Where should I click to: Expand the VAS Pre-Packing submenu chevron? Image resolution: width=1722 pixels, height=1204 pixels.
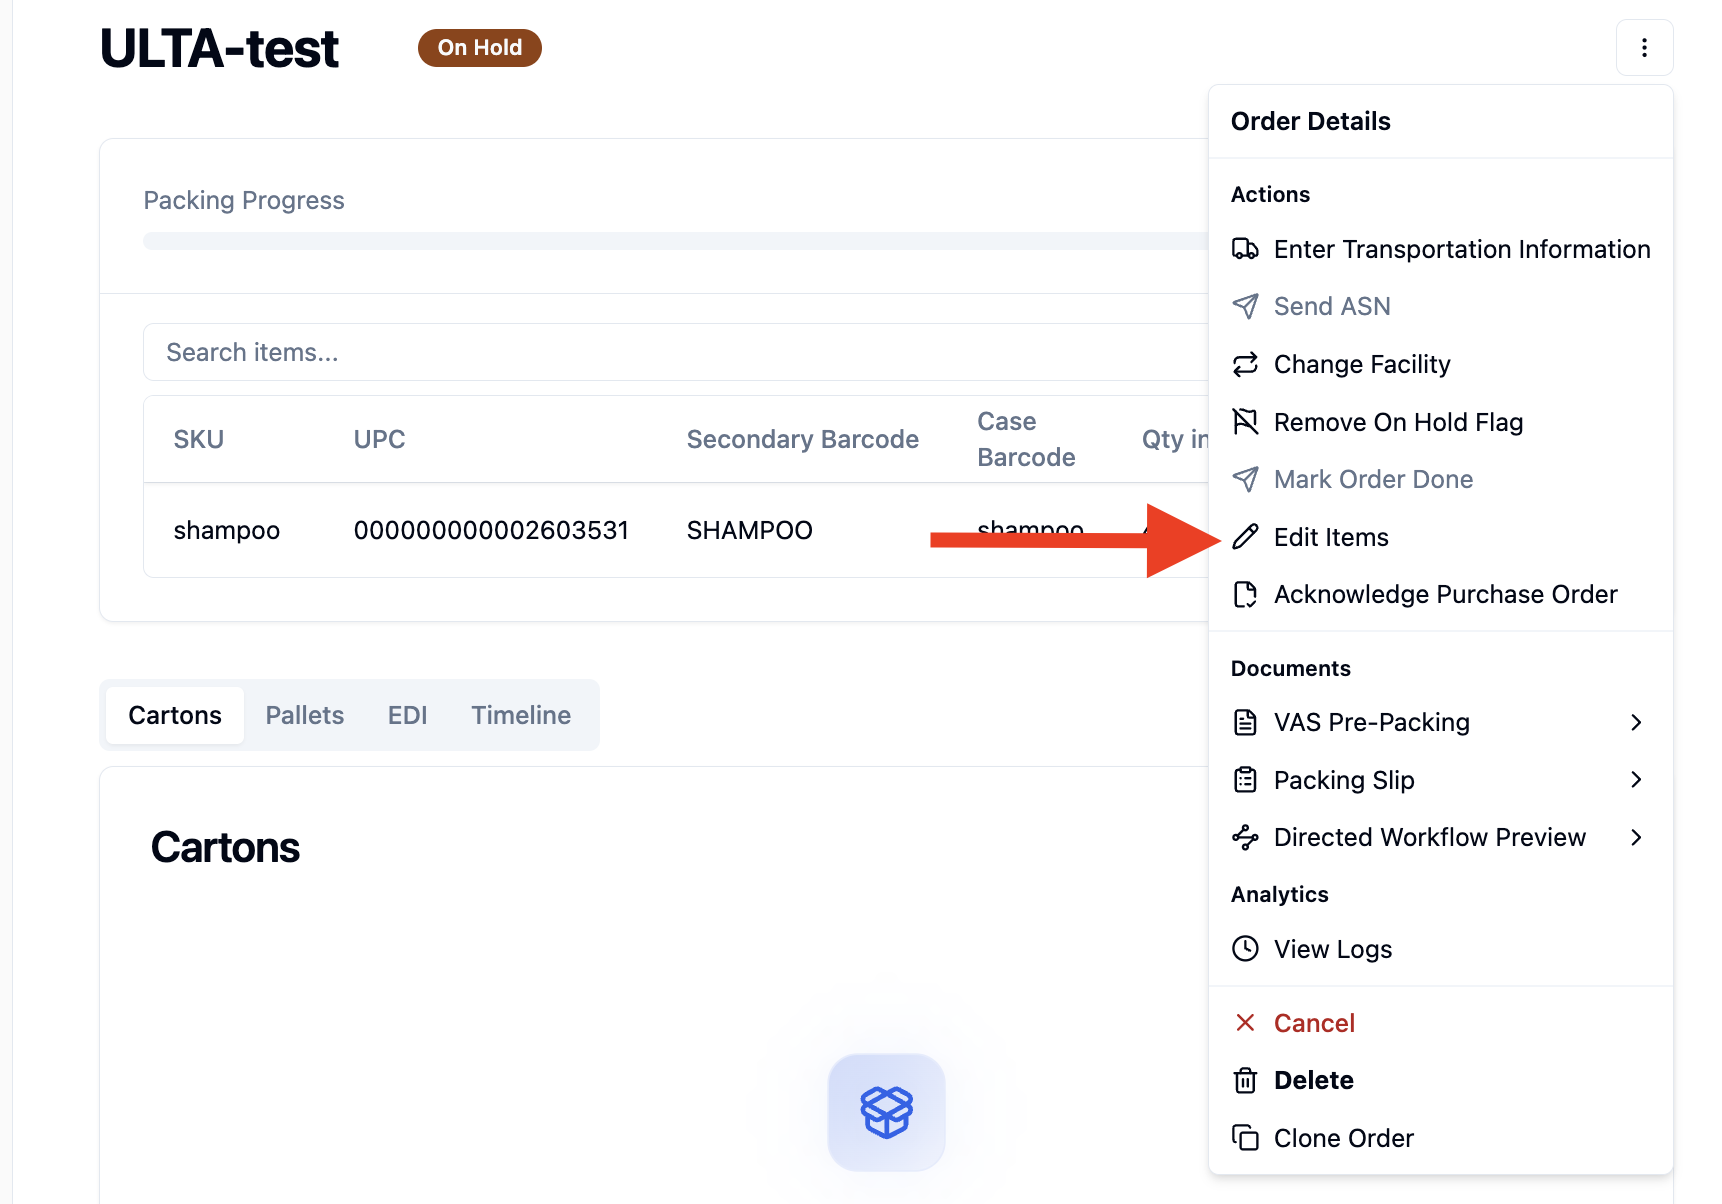click(1636, 722)
